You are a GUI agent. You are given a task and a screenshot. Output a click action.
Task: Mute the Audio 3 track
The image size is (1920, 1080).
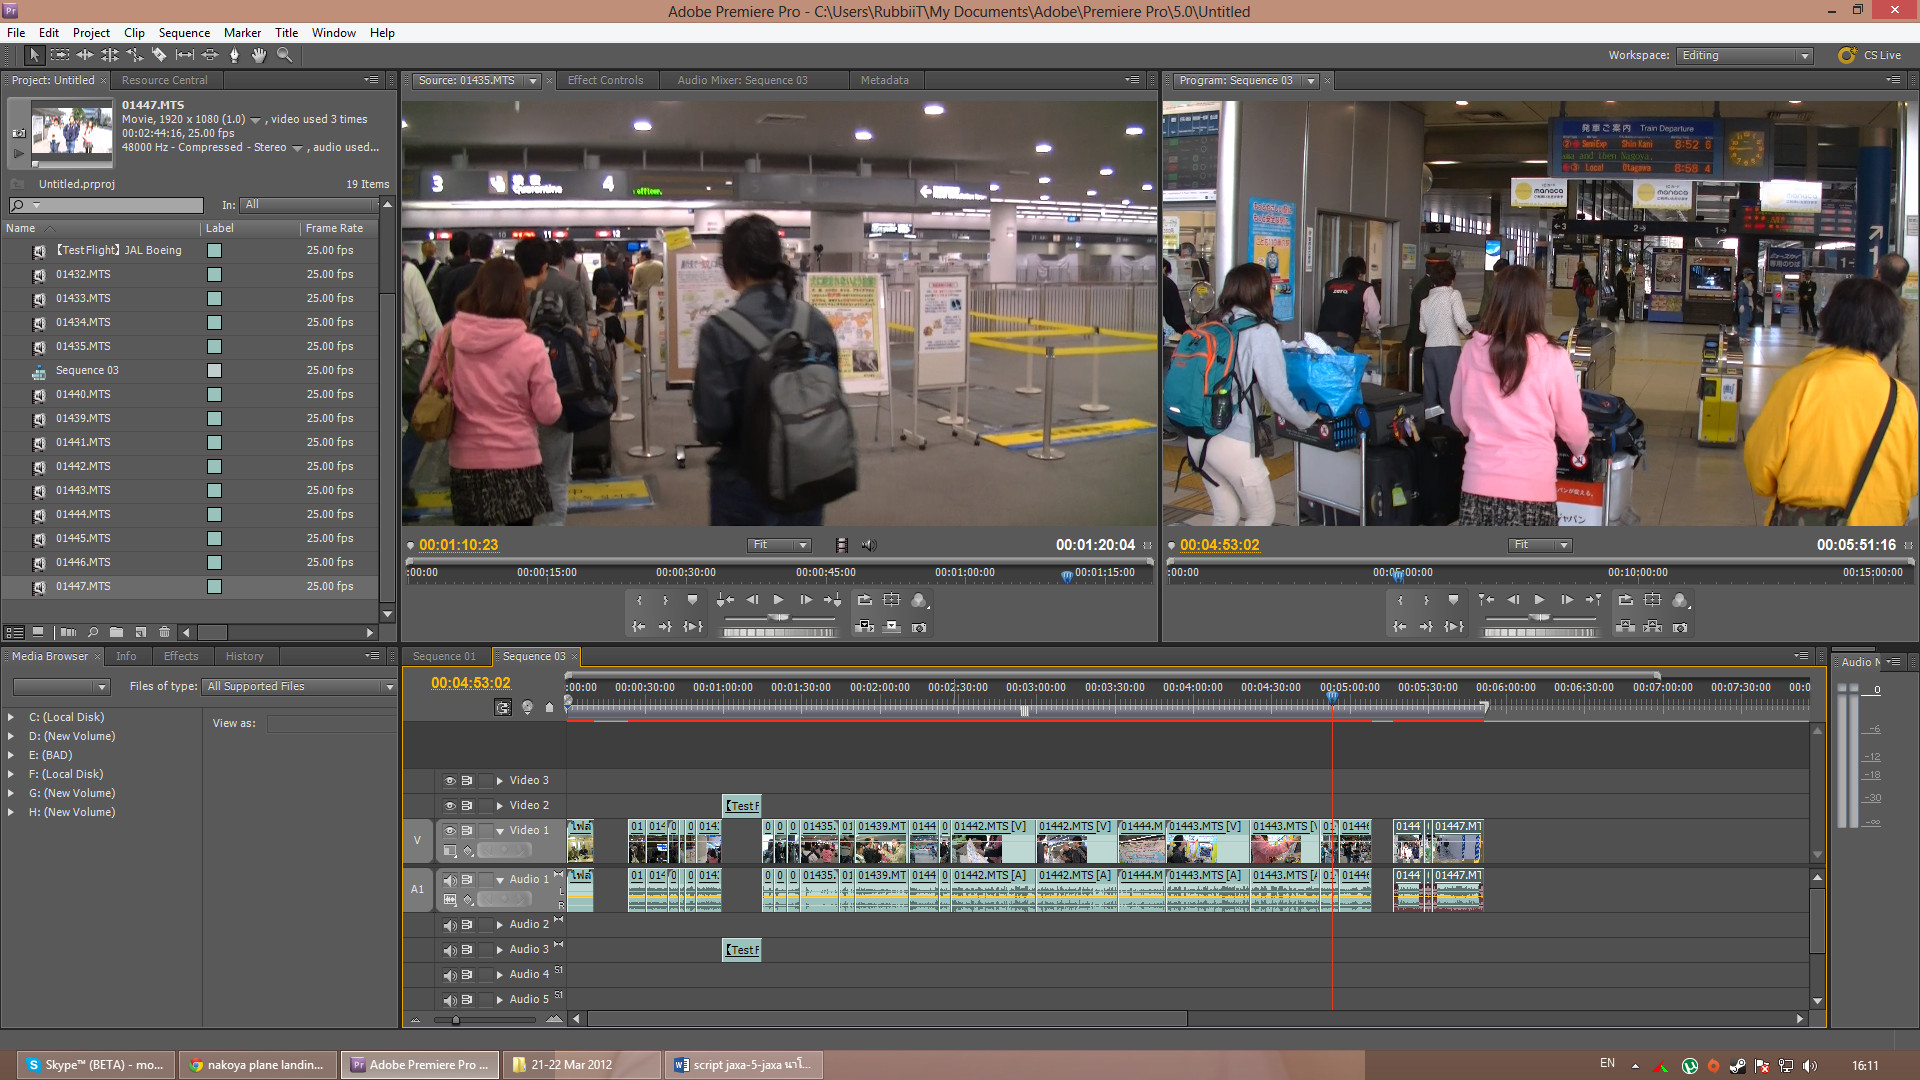coord(450,950)
